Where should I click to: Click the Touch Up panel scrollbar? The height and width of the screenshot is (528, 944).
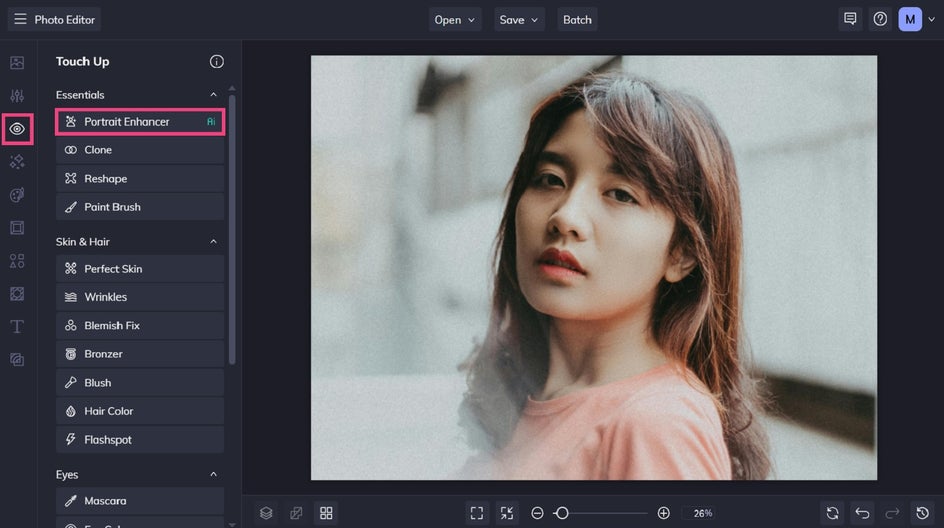click(232, 228)
